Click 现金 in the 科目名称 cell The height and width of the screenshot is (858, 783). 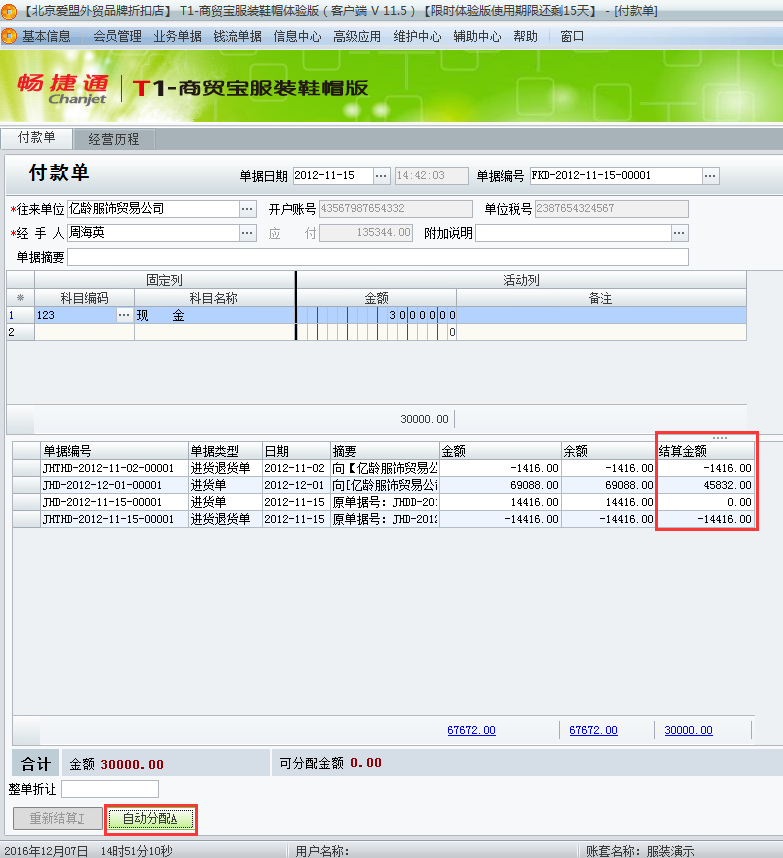point(214,315)
